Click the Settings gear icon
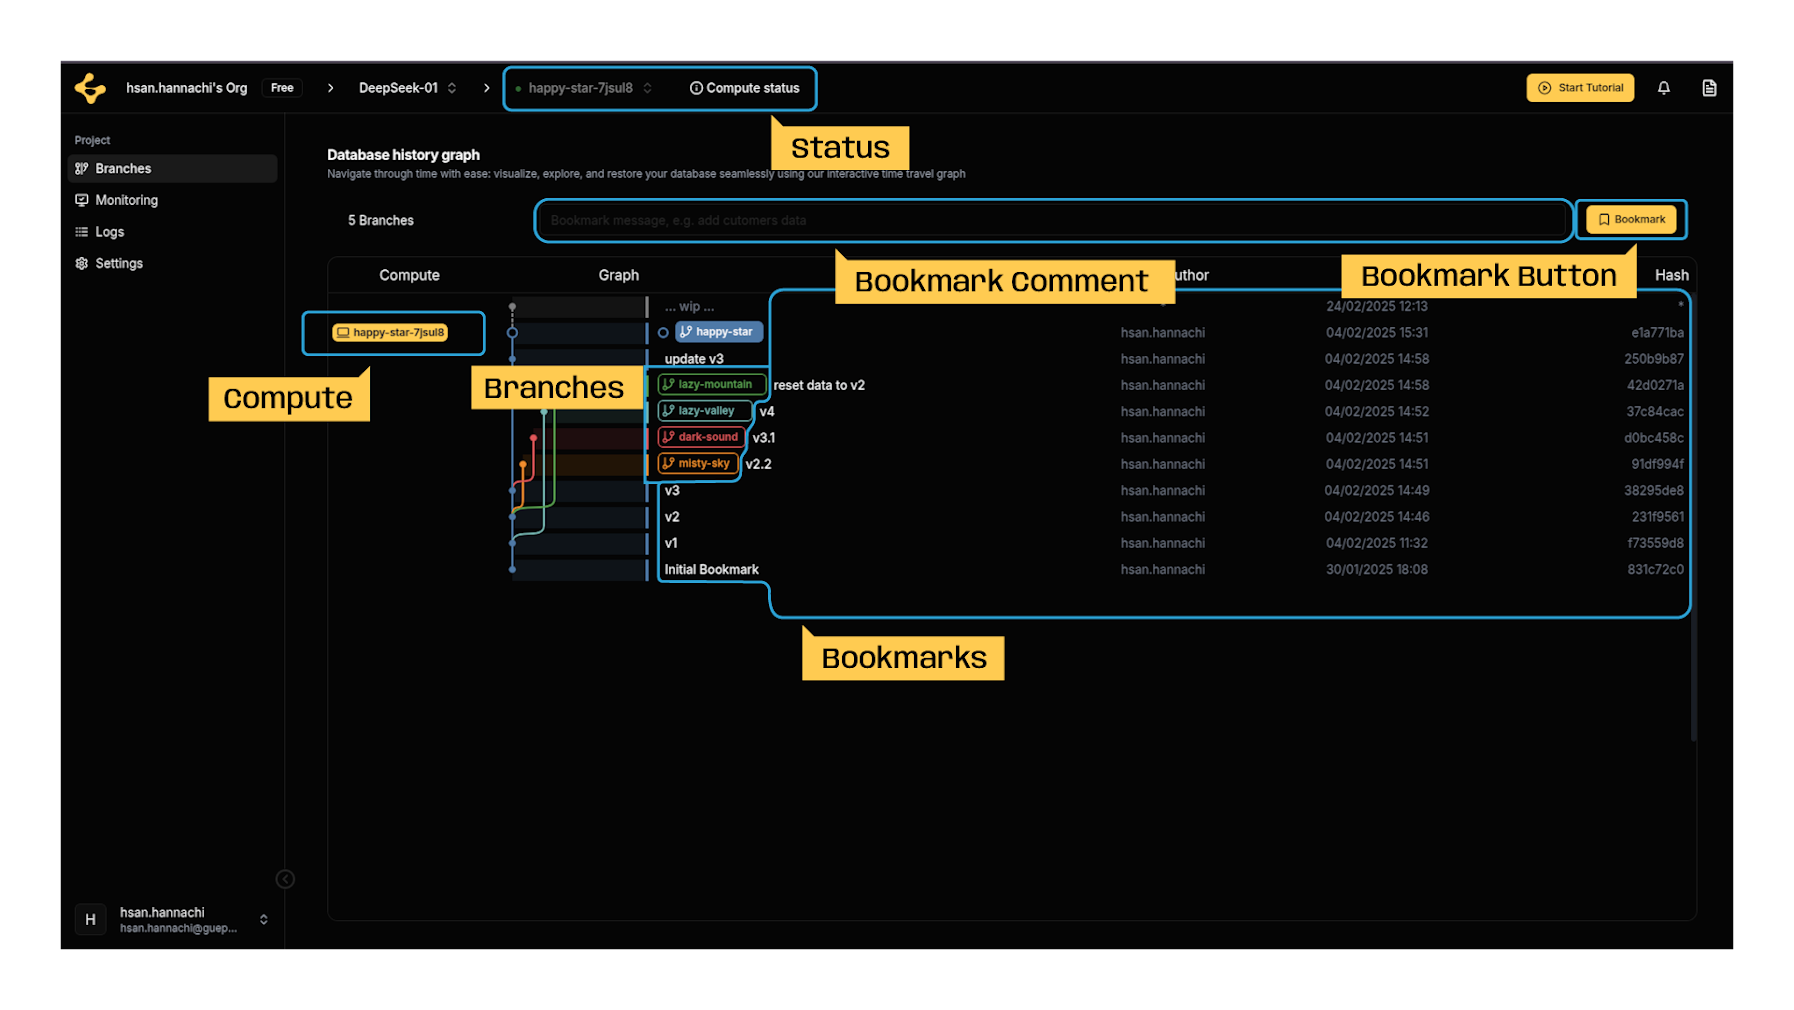The width and height of the screenshot is (1794, 1010). [82, 263]
